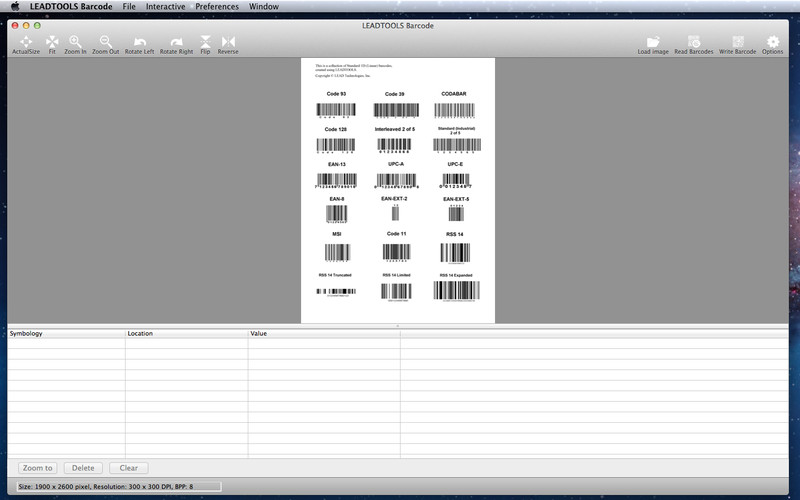800x500 pixels.
Task: Flip the image vertically
Action: (x=205, y=45)
